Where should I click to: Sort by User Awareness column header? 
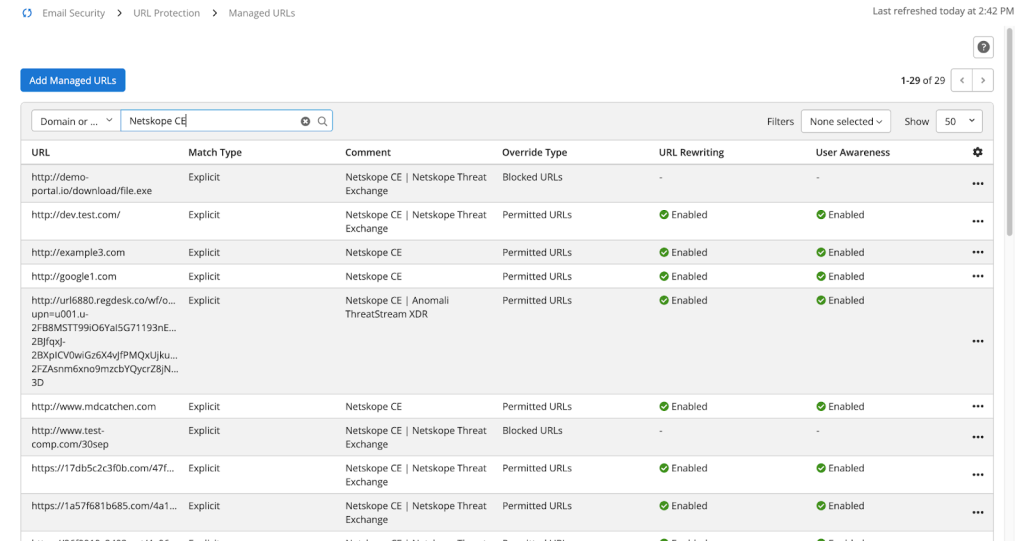[x=853, y=152]
